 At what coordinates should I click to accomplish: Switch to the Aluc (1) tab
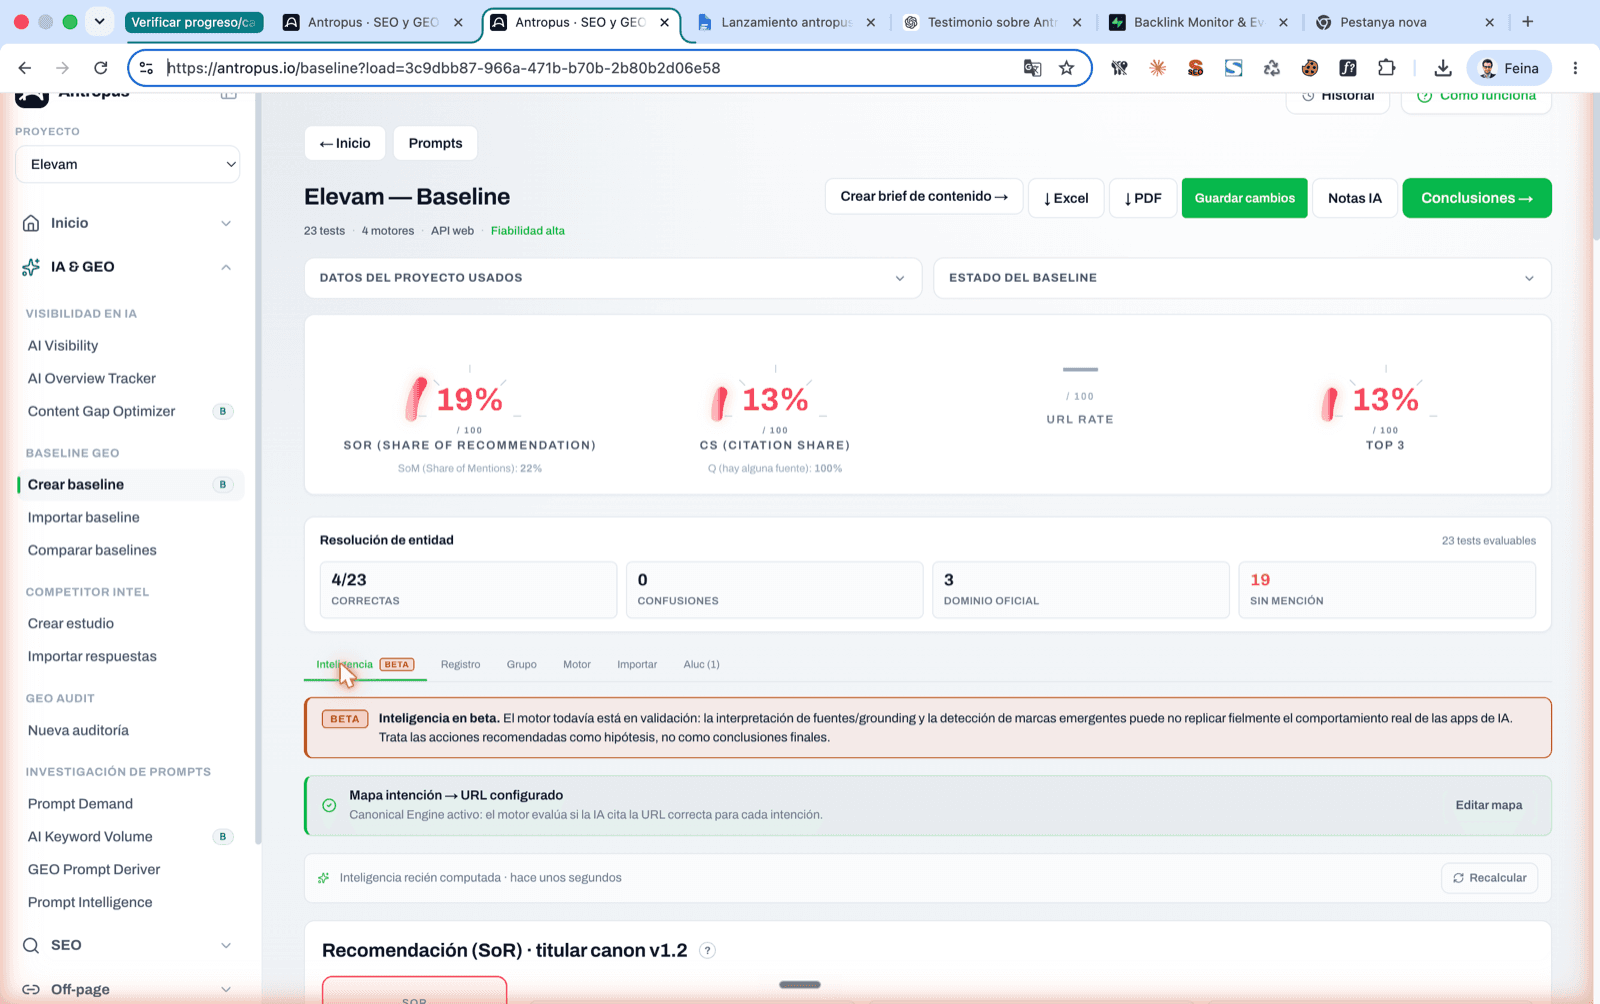coord(701,664)
